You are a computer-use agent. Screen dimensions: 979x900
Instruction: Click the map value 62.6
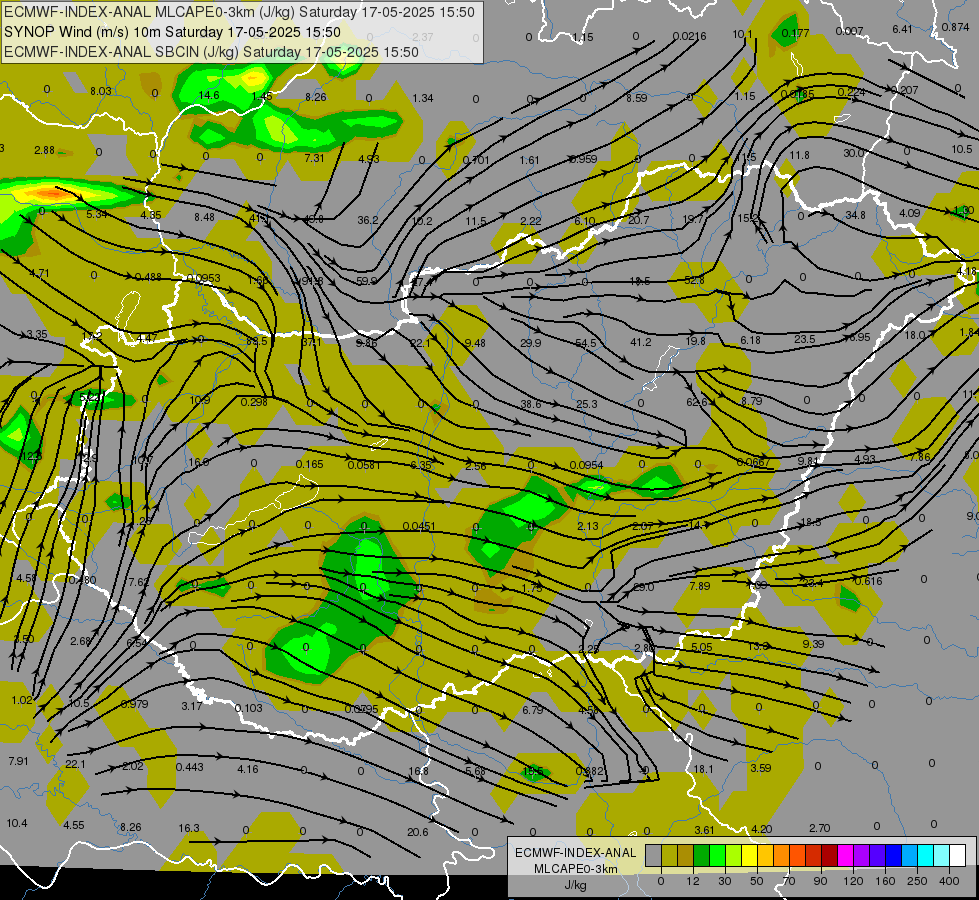click(x=696, y=402)
